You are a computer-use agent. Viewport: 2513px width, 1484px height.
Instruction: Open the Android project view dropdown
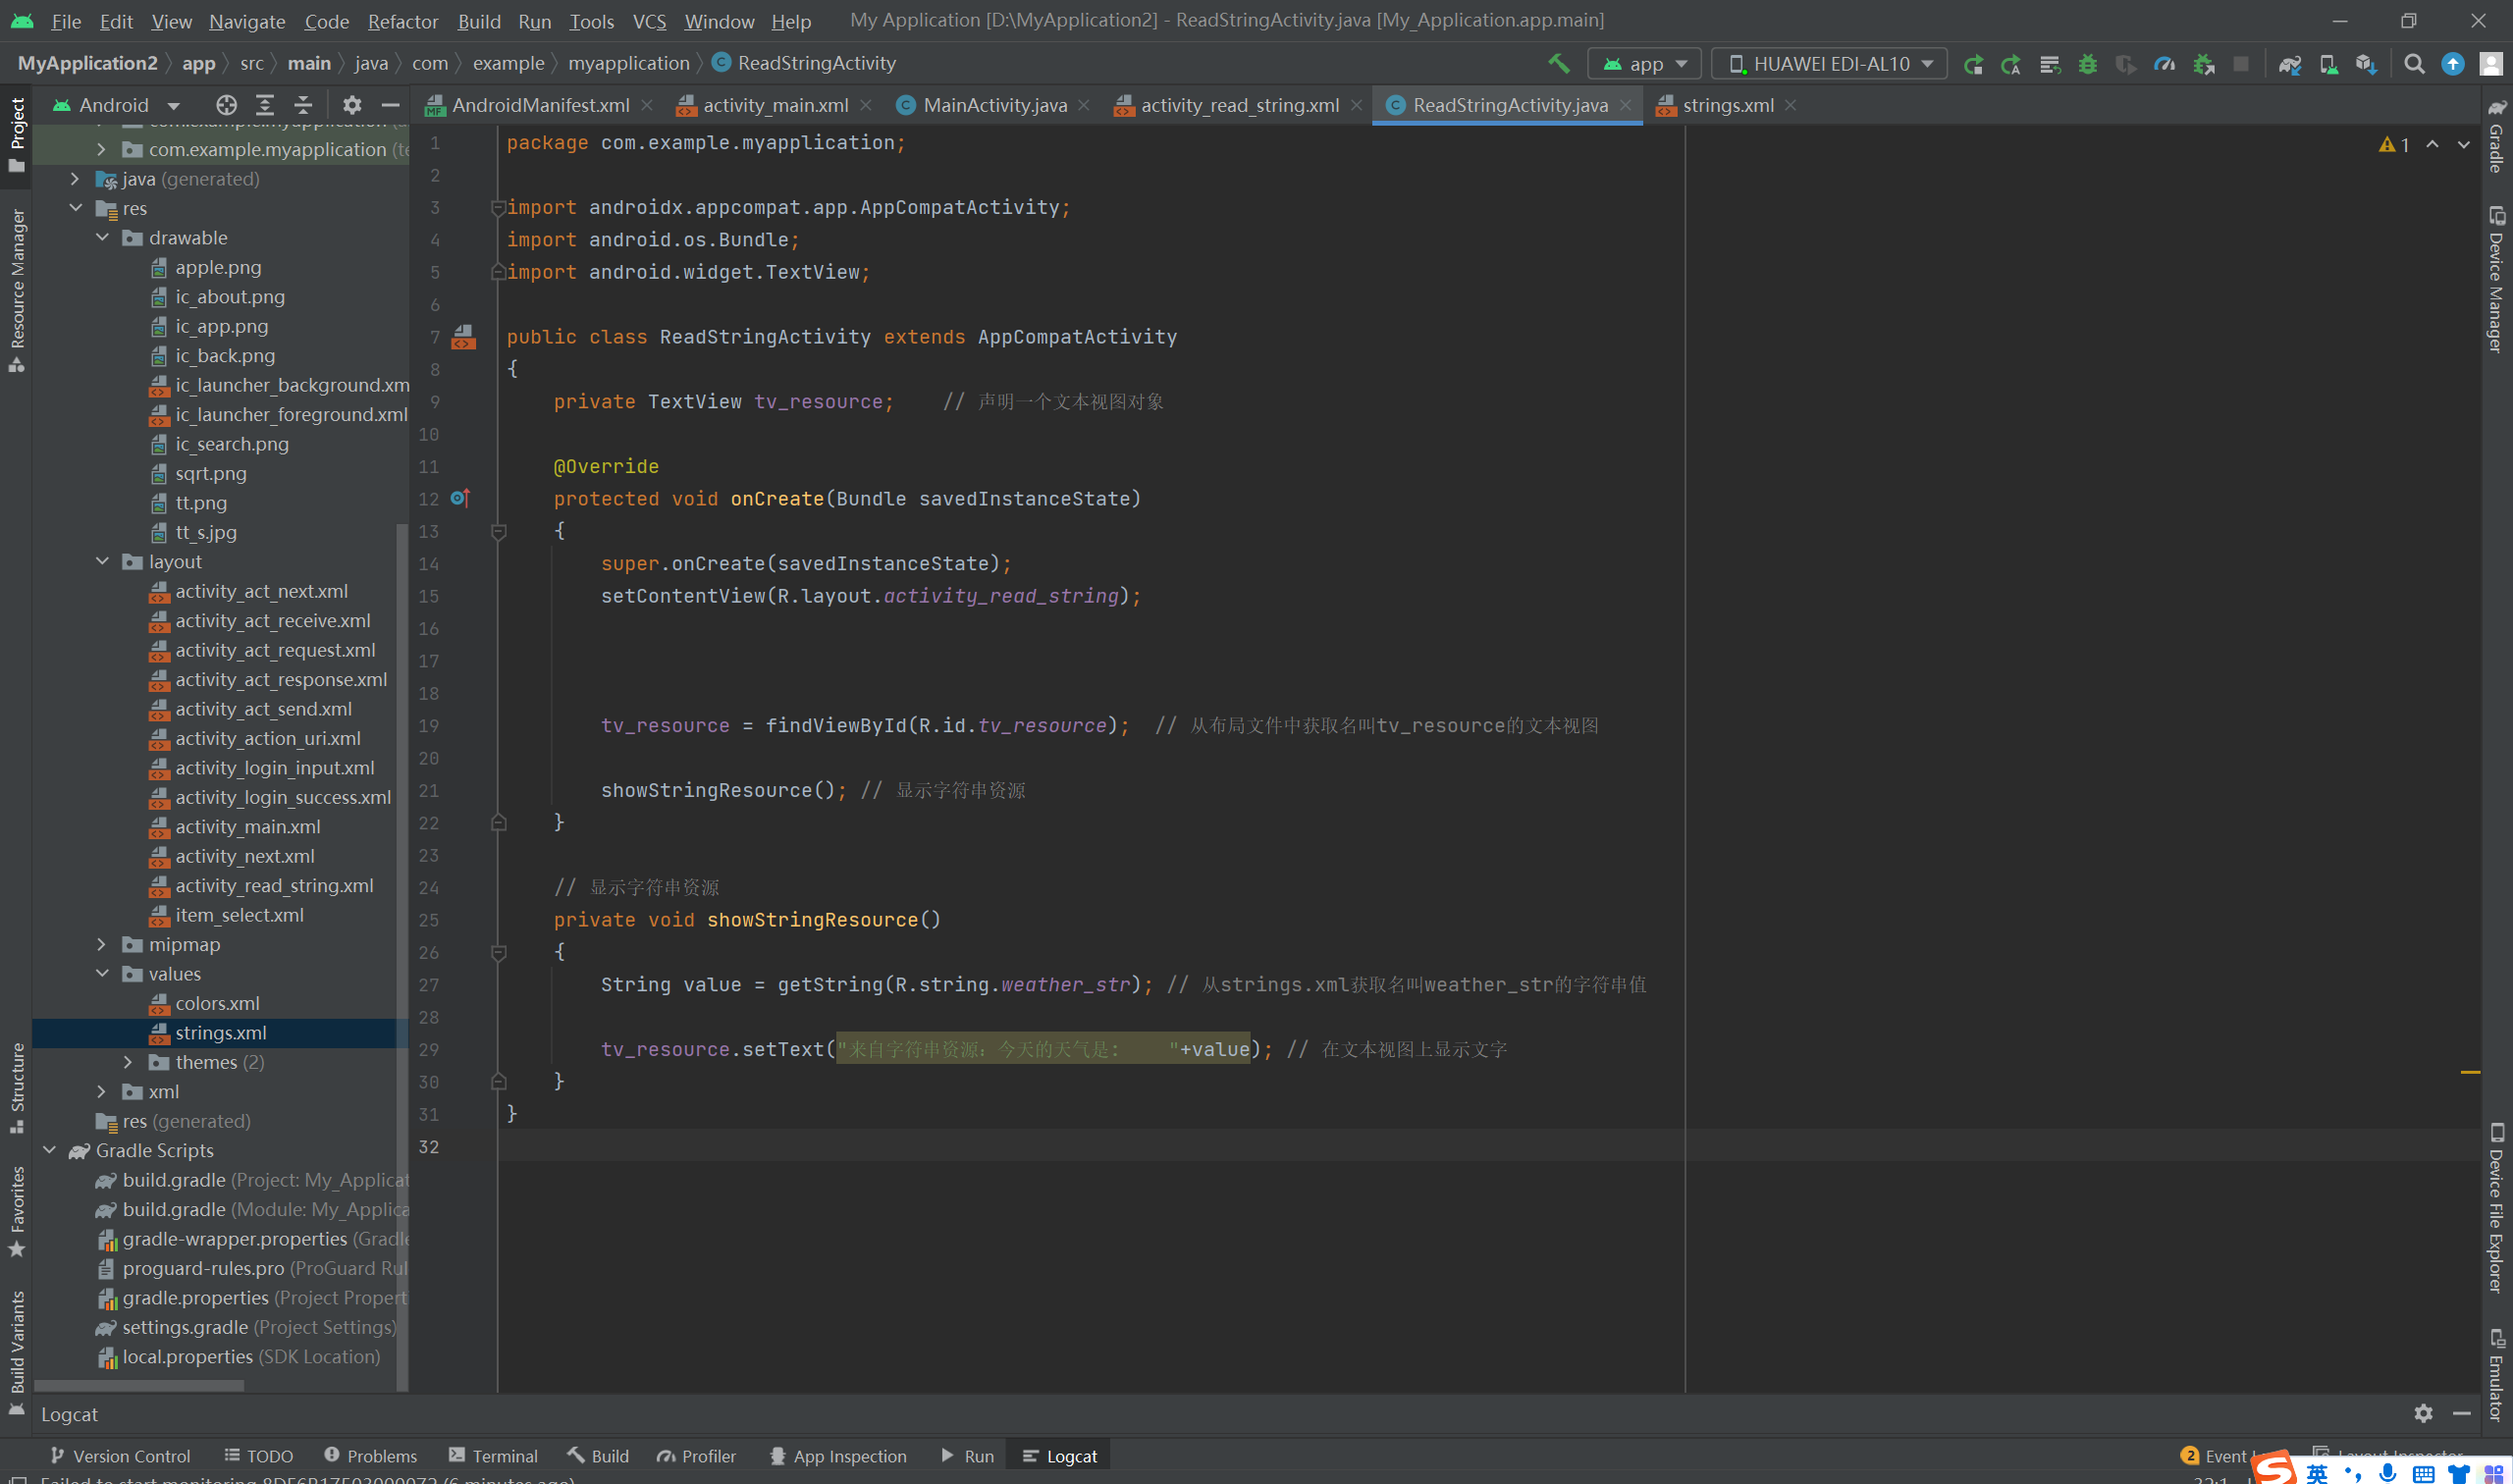(x=118, y=105)
